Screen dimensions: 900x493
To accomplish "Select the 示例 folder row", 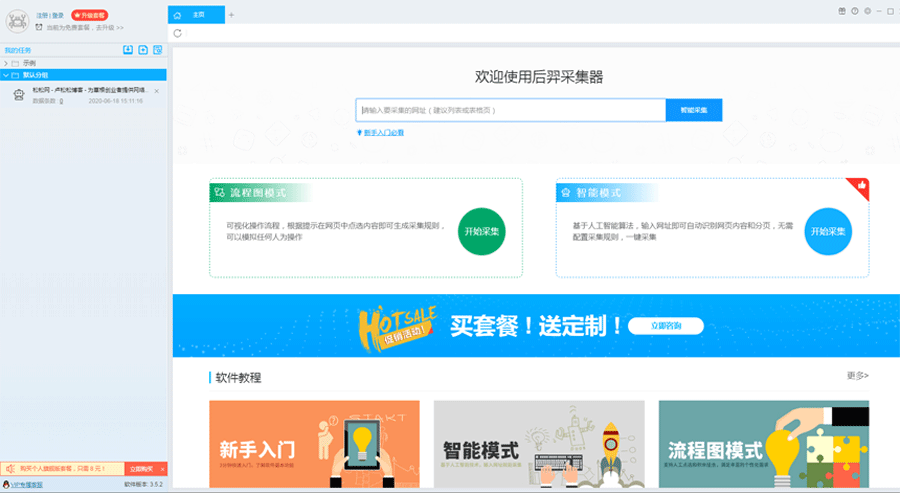I will [83, 63].
